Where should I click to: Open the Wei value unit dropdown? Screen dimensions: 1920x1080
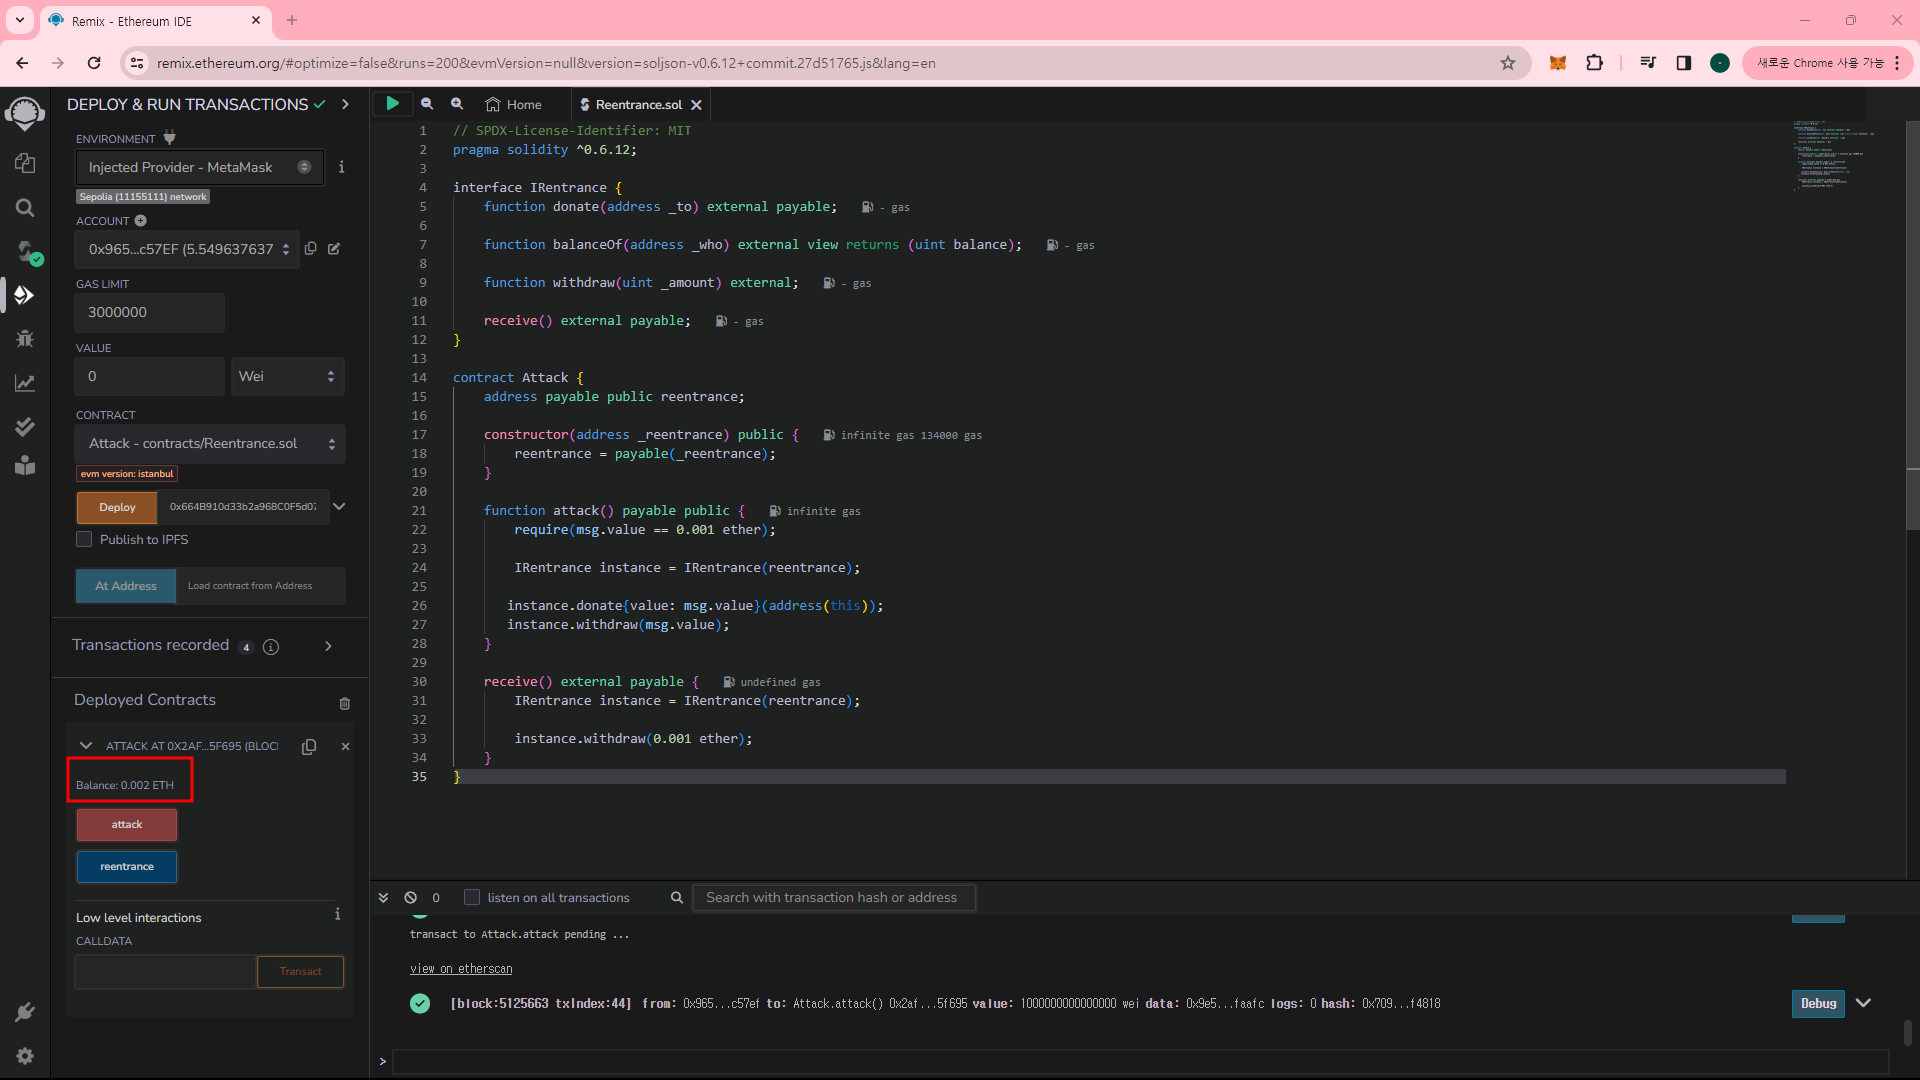coord(288,376)
